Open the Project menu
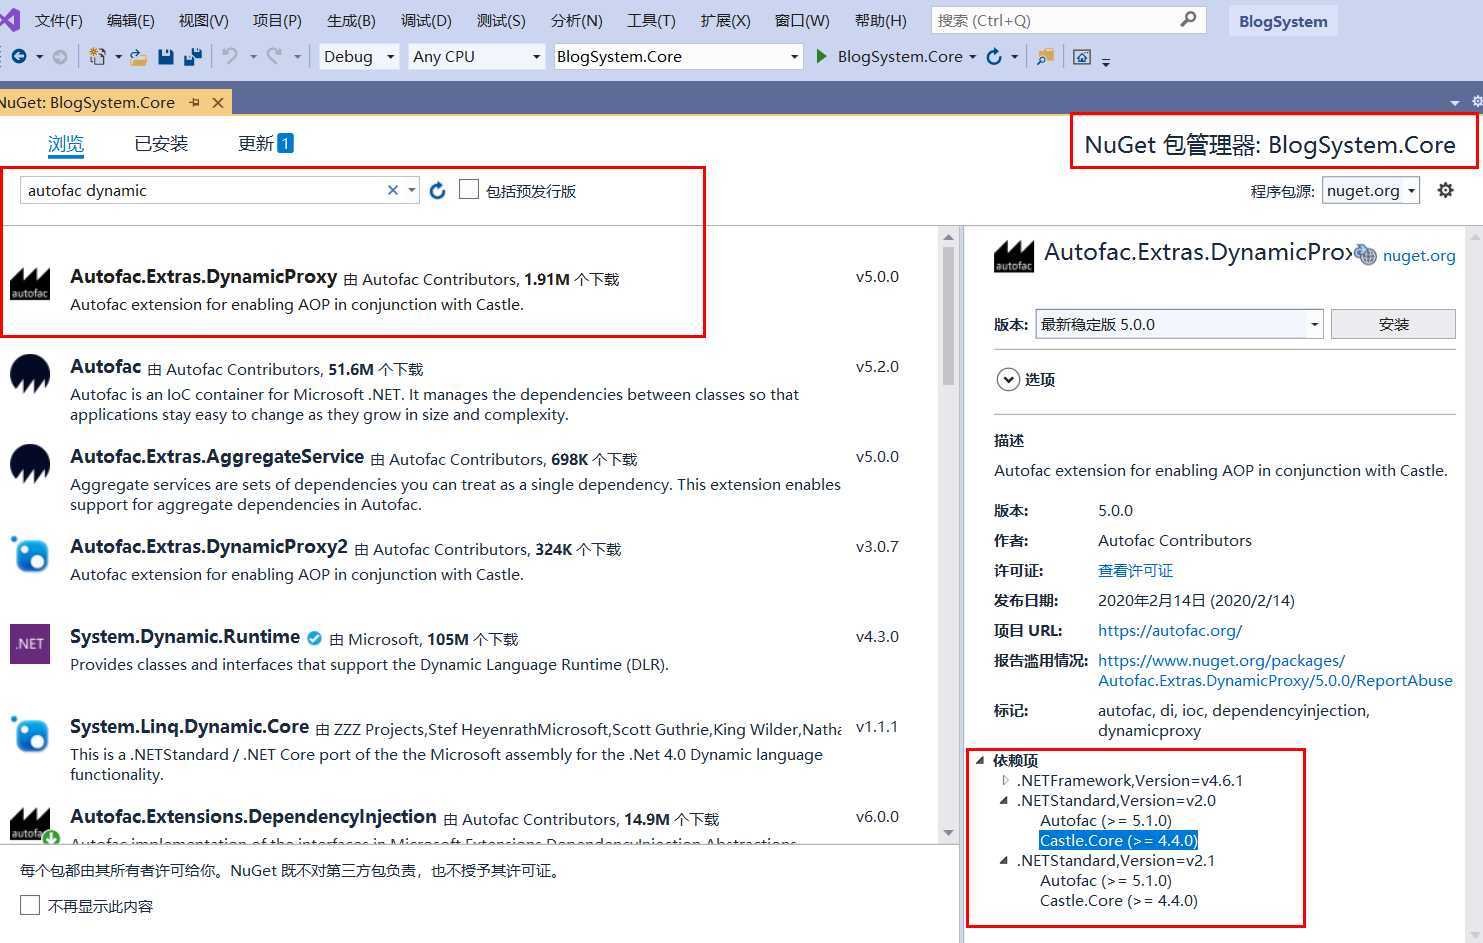The height and width of the screenshot is (943, 1483). (277, 20)
